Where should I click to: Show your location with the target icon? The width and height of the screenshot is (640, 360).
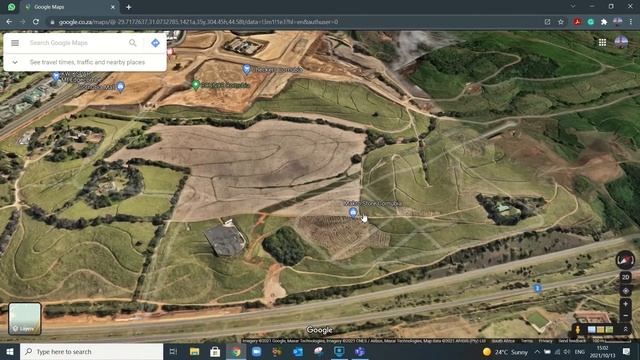[x=625, y=291]
